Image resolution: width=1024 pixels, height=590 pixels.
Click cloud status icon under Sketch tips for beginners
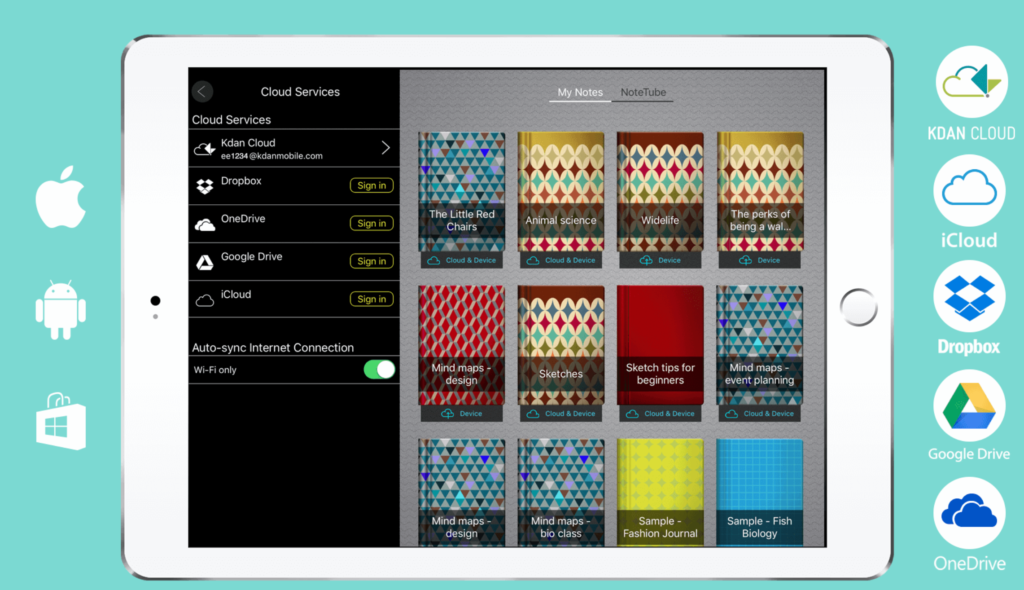click(x=632, y=414)
